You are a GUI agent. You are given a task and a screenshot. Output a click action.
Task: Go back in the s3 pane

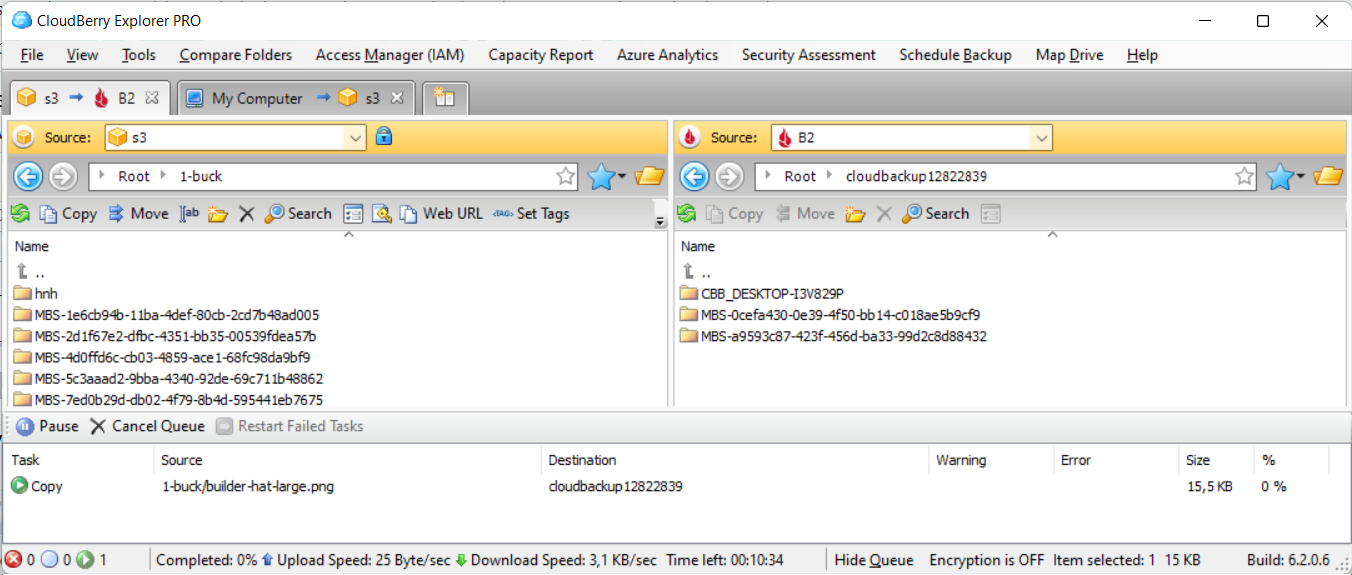click(28, 176)
